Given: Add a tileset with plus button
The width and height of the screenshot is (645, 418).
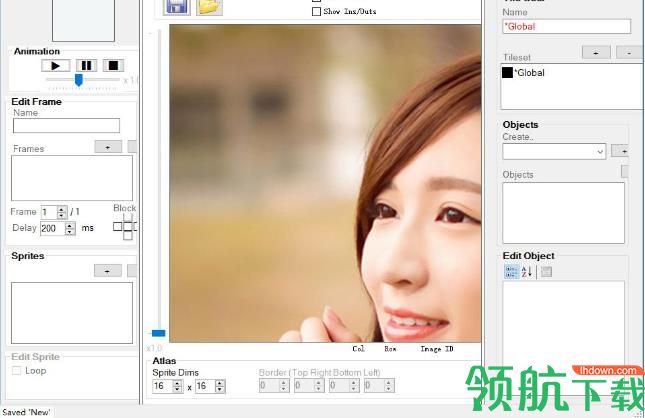Looking at the screenshot, I should [596, 53].
